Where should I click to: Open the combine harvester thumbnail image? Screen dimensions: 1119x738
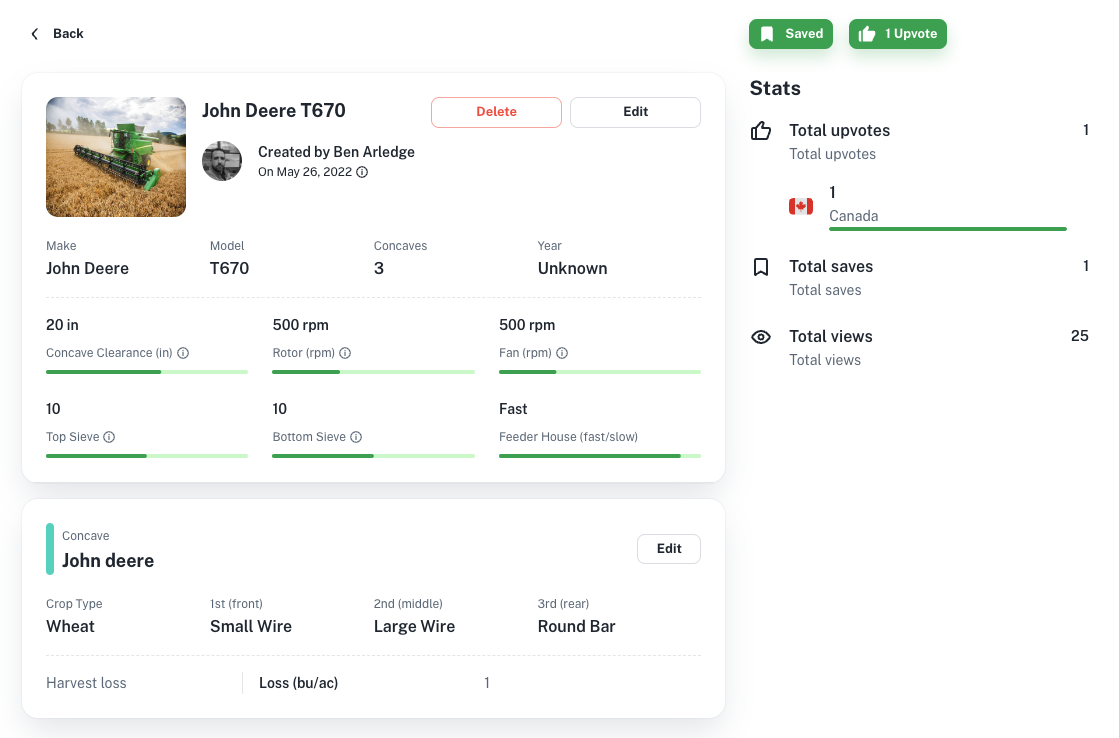point(116,157)
